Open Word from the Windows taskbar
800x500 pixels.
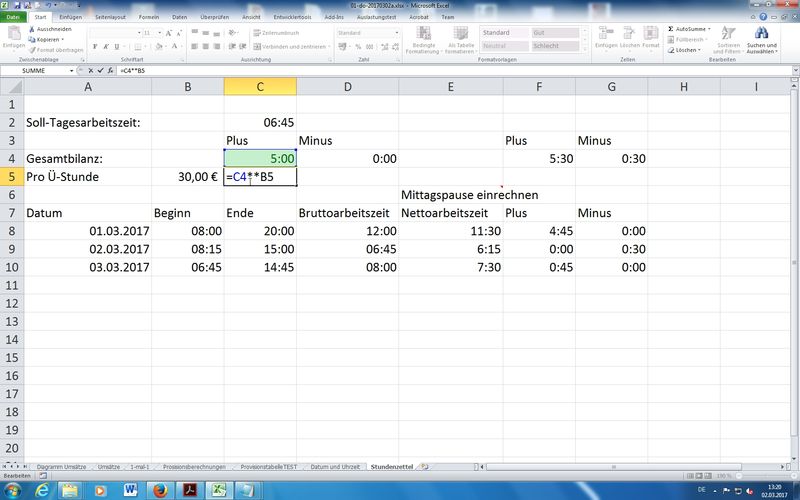click(x=129, y=490)
